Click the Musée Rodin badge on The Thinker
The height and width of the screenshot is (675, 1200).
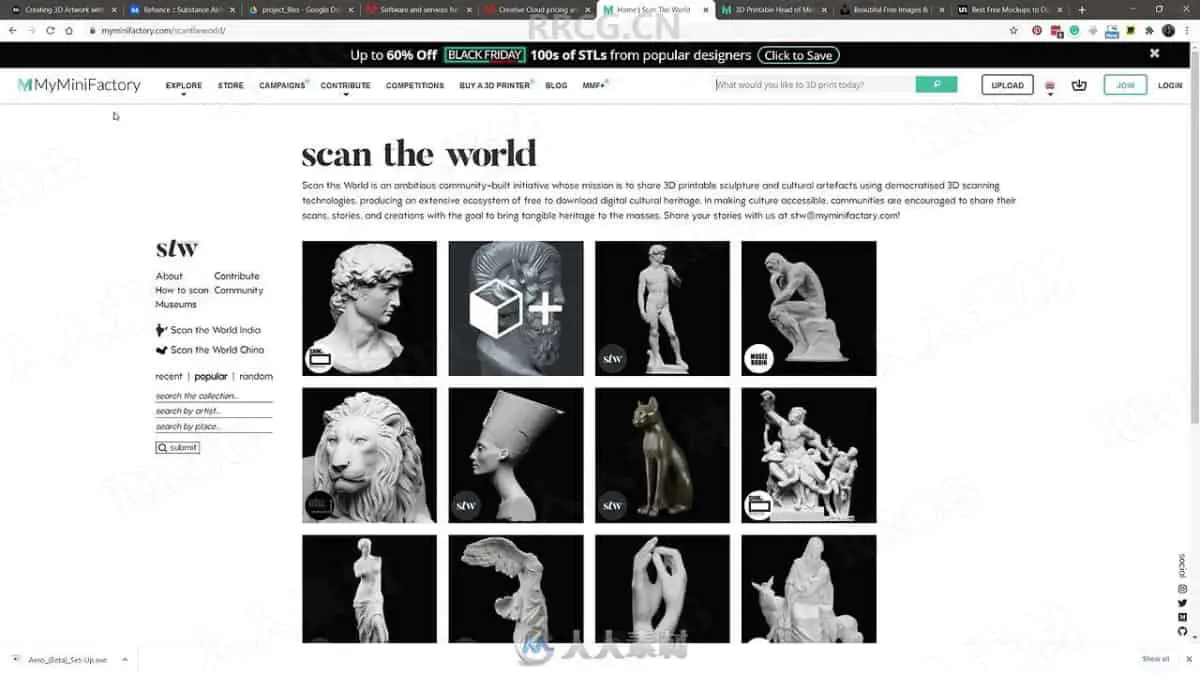point(758,358)
